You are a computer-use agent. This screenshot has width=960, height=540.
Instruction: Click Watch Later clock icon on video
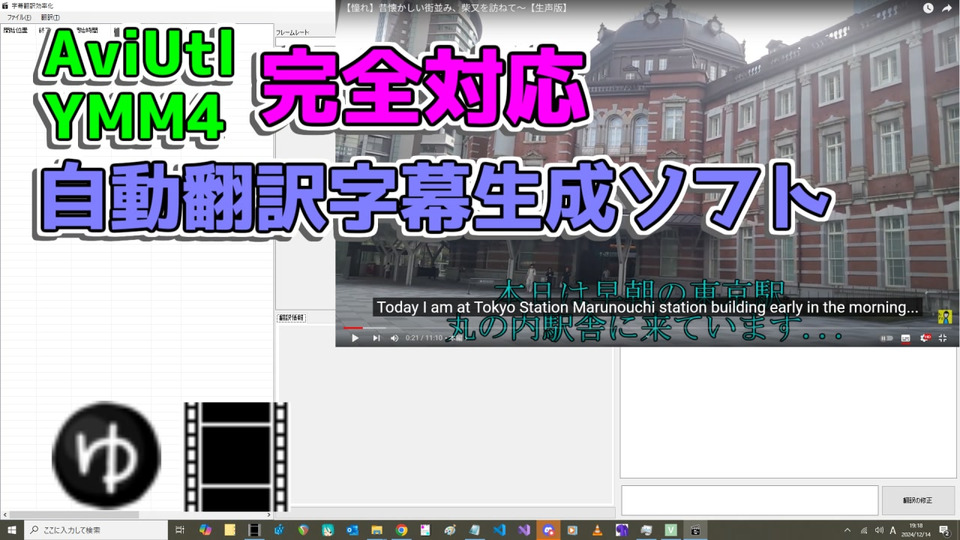[928, 8]
